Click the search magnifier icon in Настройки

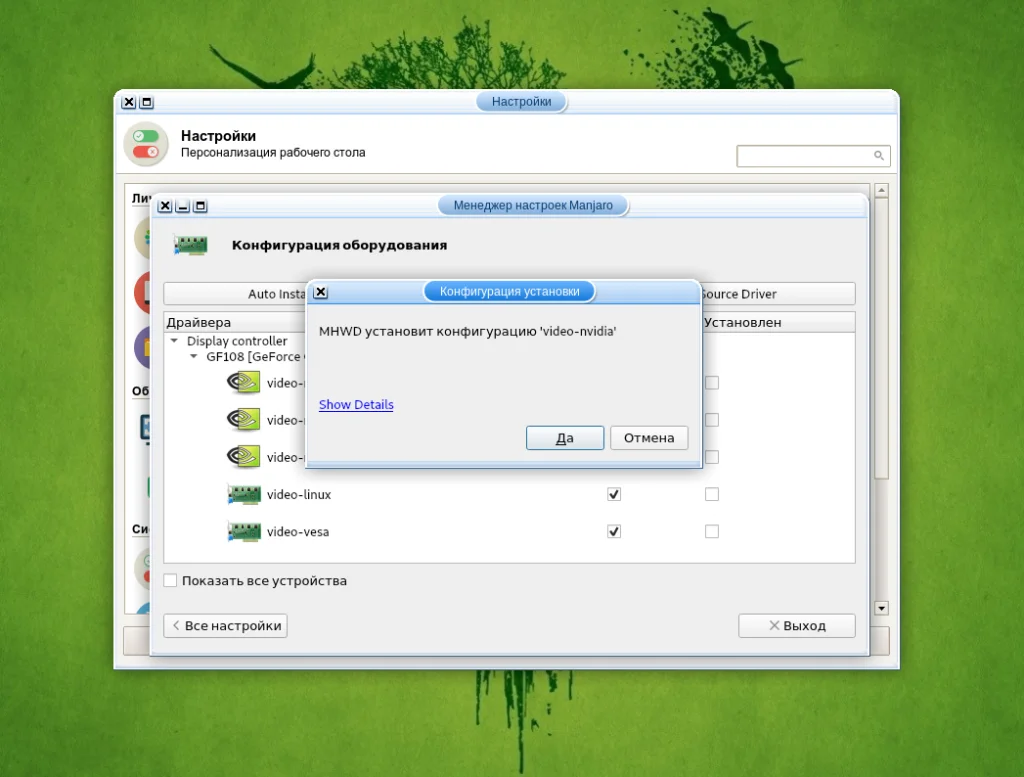(x=878, y=155)
